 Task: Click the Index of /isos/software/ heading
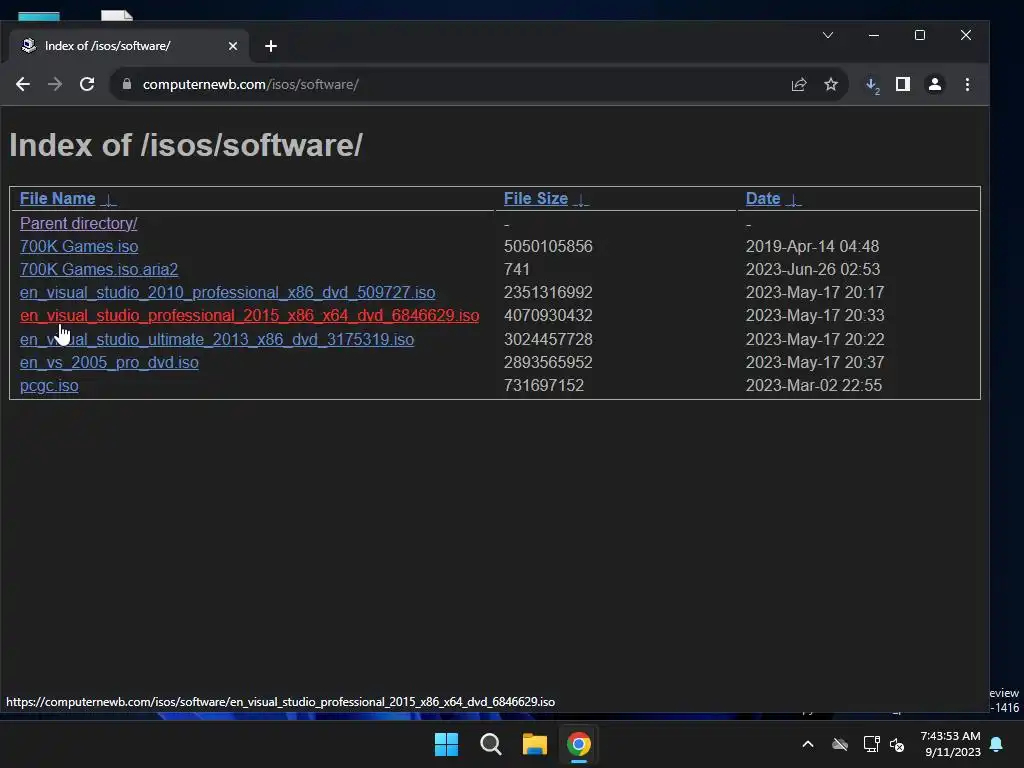point(186,145)
